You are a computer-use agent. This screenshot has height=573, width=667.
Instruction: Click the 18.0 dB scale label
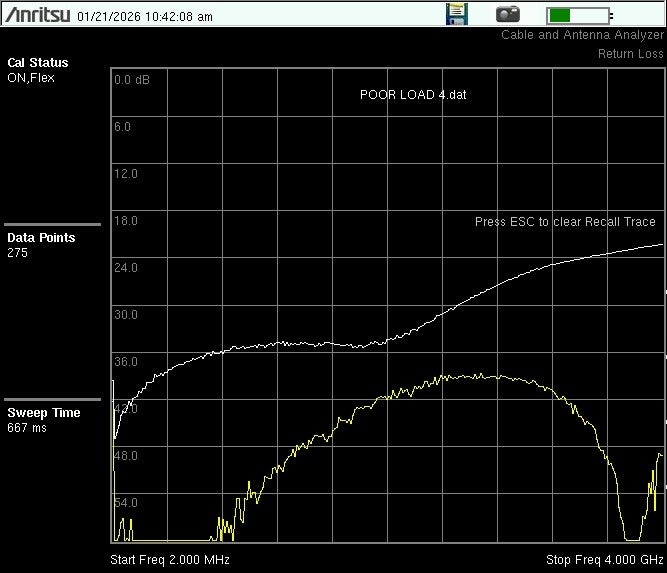125,221
